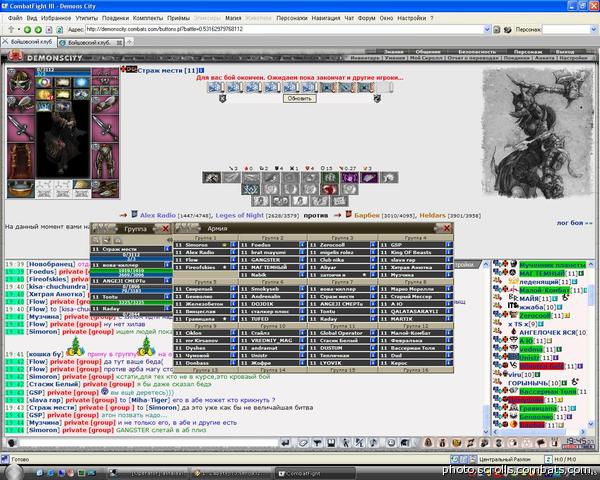Open the address bar dropdown arrow
Viewport: 600px width, 480px height.
pyautogui.click(x=487, y=29)
